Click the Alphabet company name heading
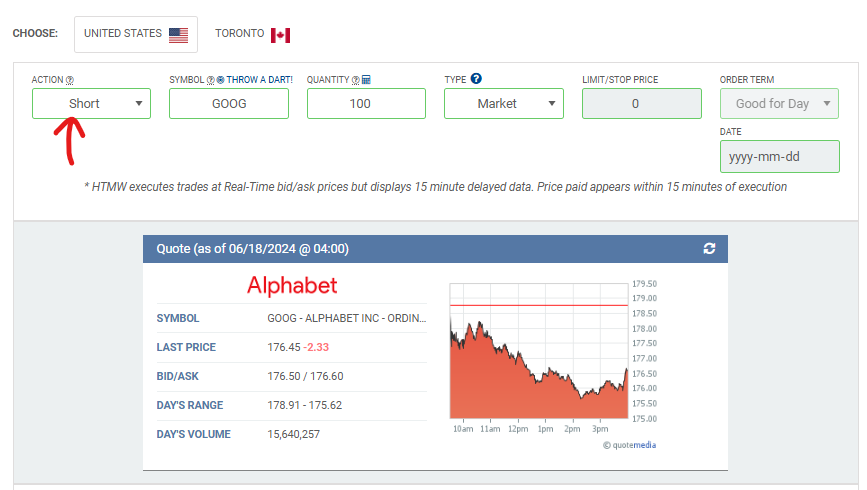This screenshot has width=867, height=490. 292,285
